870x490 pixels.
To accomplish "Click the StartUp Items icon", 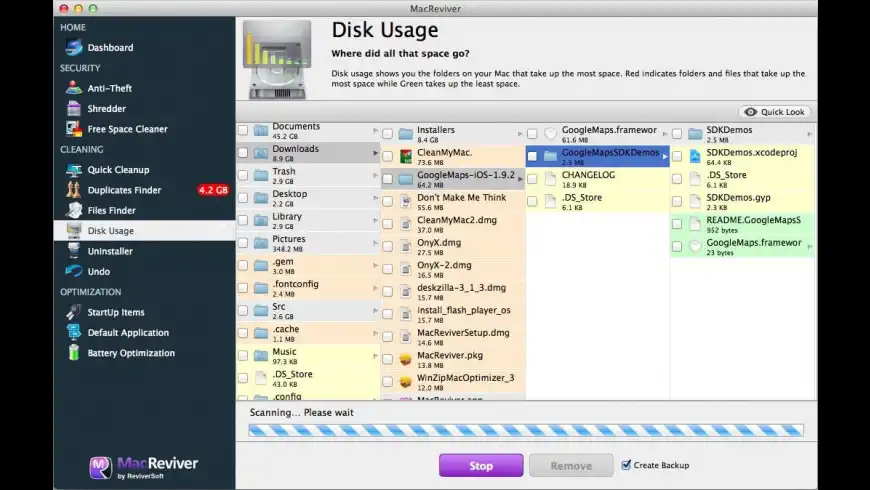I will point(74,312).
